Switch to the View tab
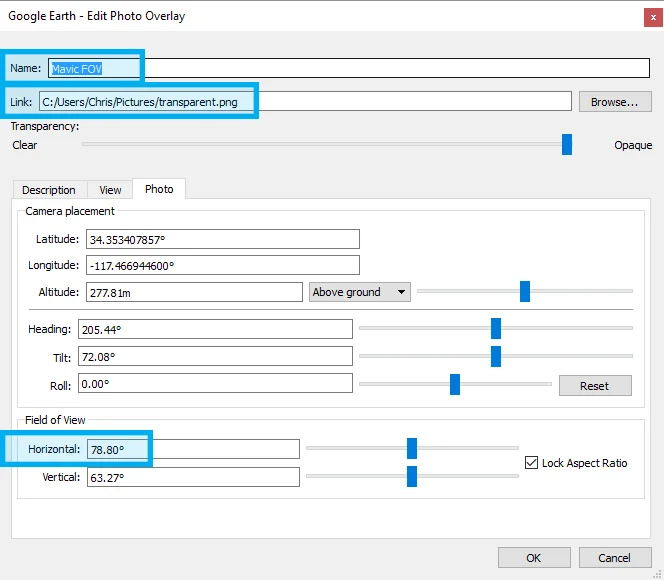The height and width of the screenshot is (580, 664). click(x=110, y=190)
